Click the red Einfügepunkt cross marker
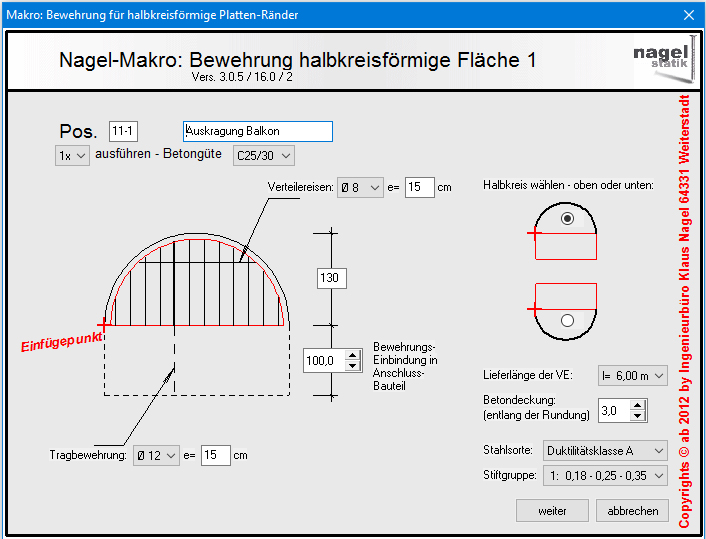Image resolution: width=706 pixels, height=539 pixels. [x=104, y=325]
